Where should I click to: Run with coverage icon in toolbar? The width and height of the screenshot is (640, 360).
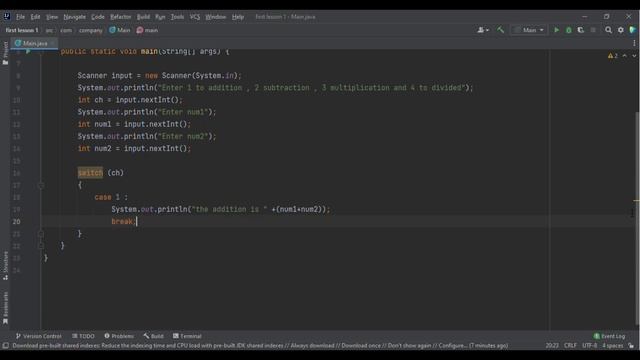coord(580,30)
